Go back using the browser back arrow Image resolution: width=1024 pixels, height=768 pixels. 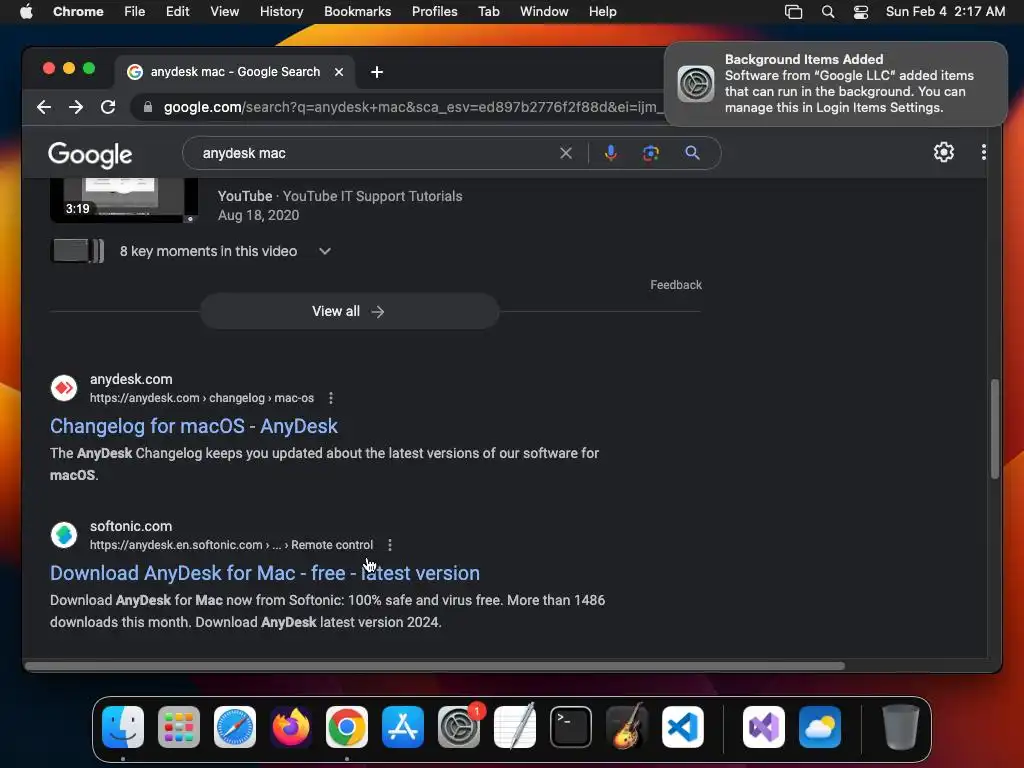pos(44,107)
